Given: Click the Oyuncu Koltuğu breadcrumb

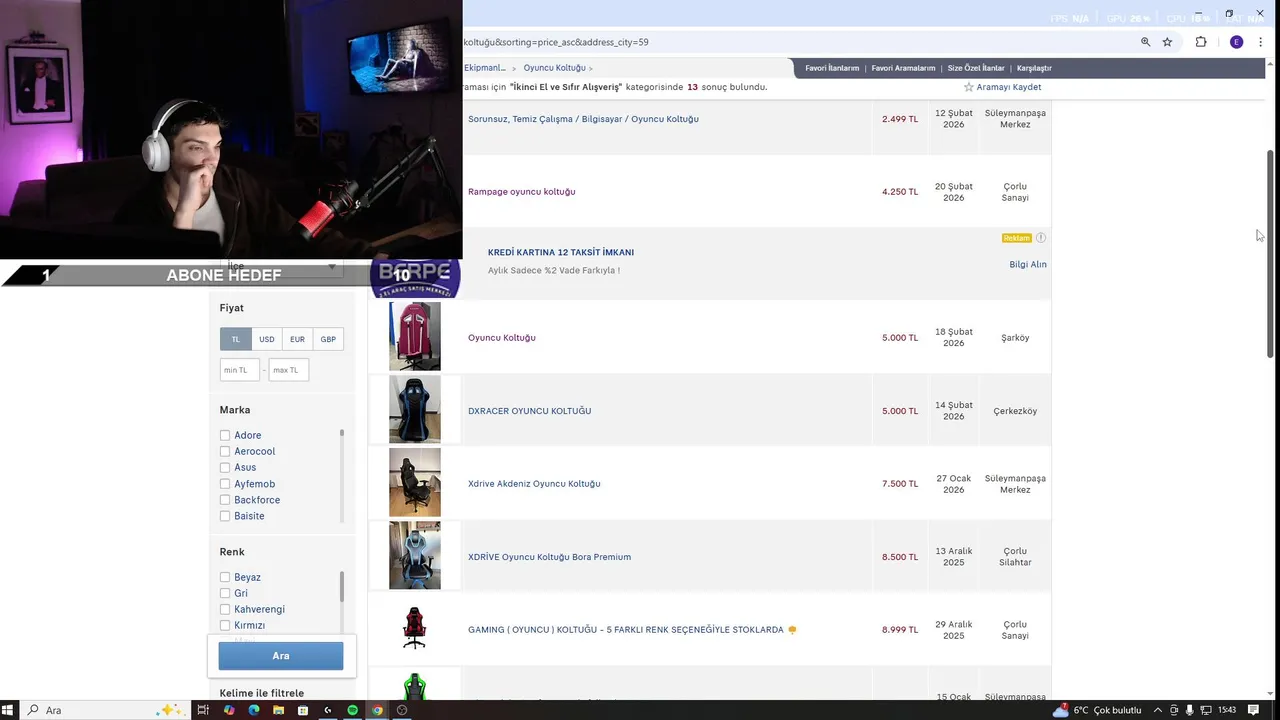Looking at the screenshot, I should pyautogui.click(x=555, y=68).
